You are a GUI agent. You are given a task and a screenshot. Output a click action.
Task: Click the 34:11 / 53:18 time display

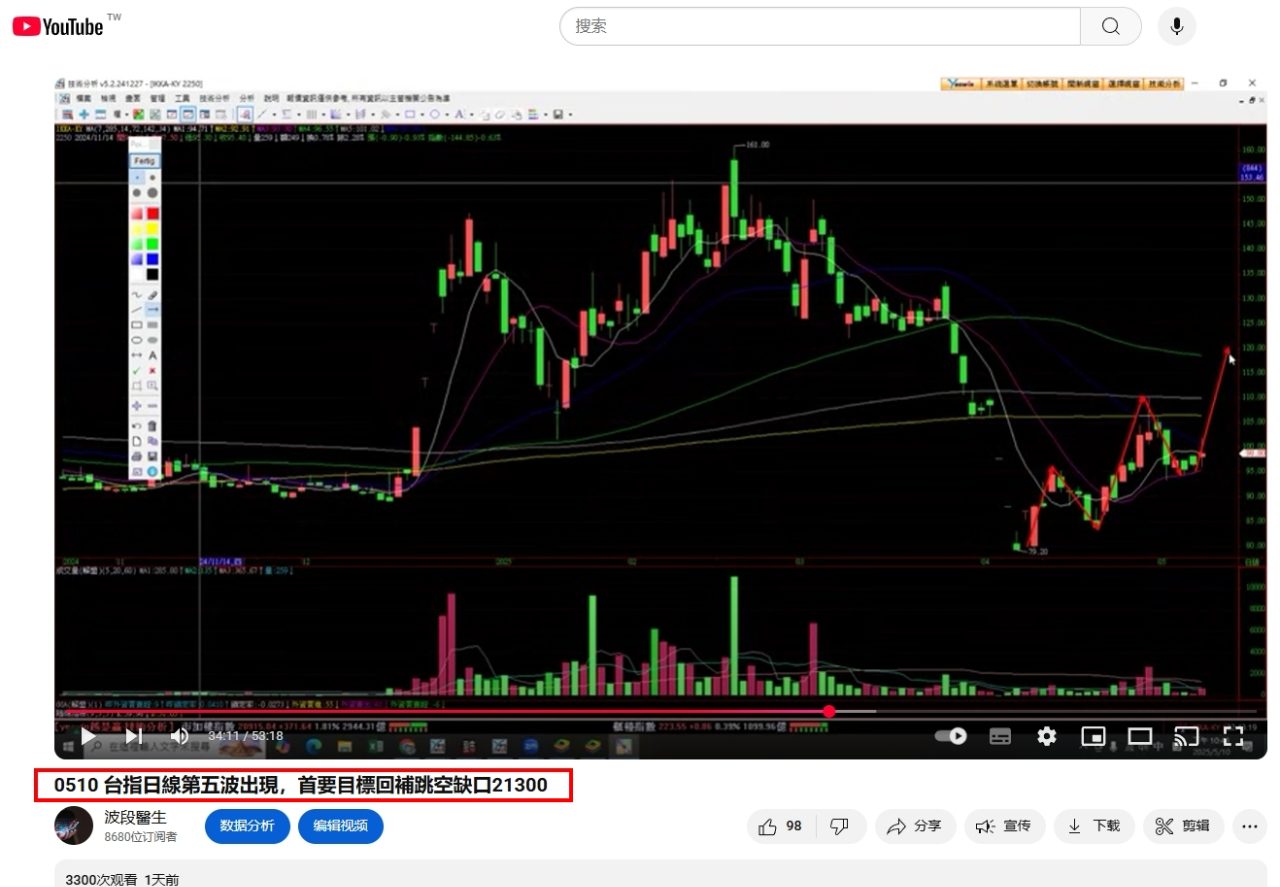[246, 736]
